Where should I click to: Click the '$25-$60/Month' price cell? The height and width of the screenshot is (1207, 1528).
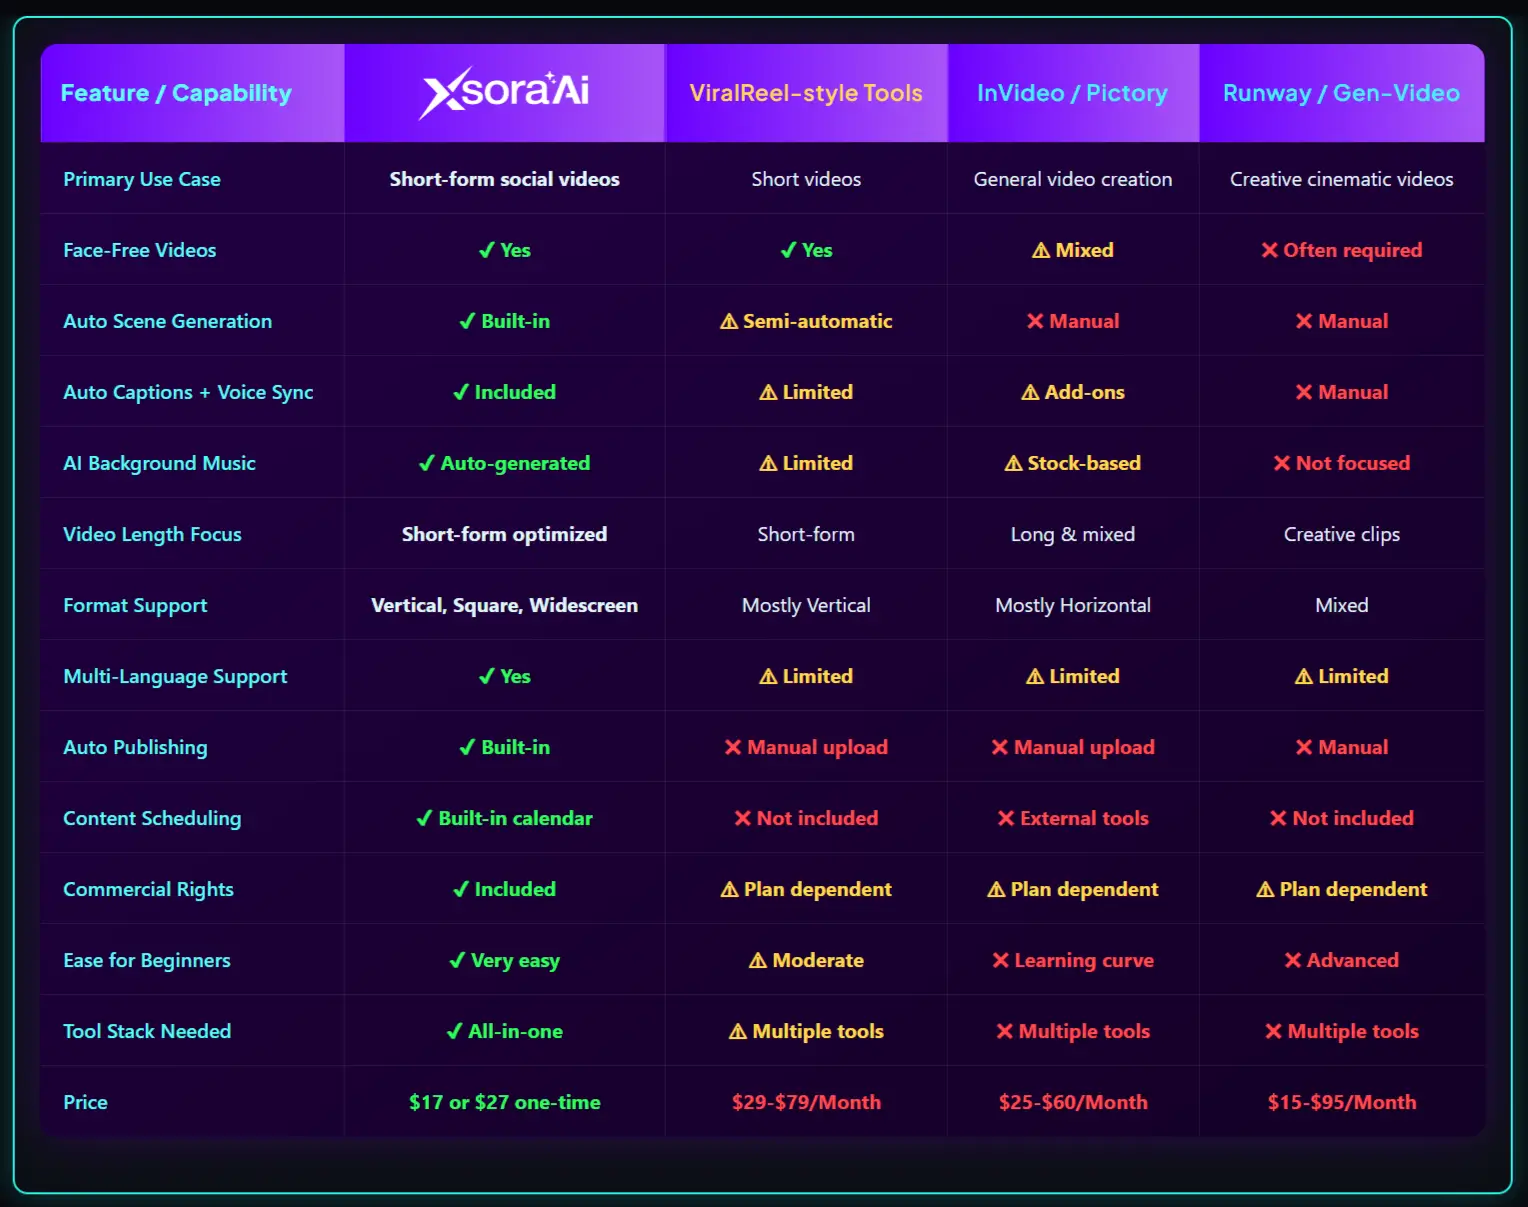(1073, 1102)
